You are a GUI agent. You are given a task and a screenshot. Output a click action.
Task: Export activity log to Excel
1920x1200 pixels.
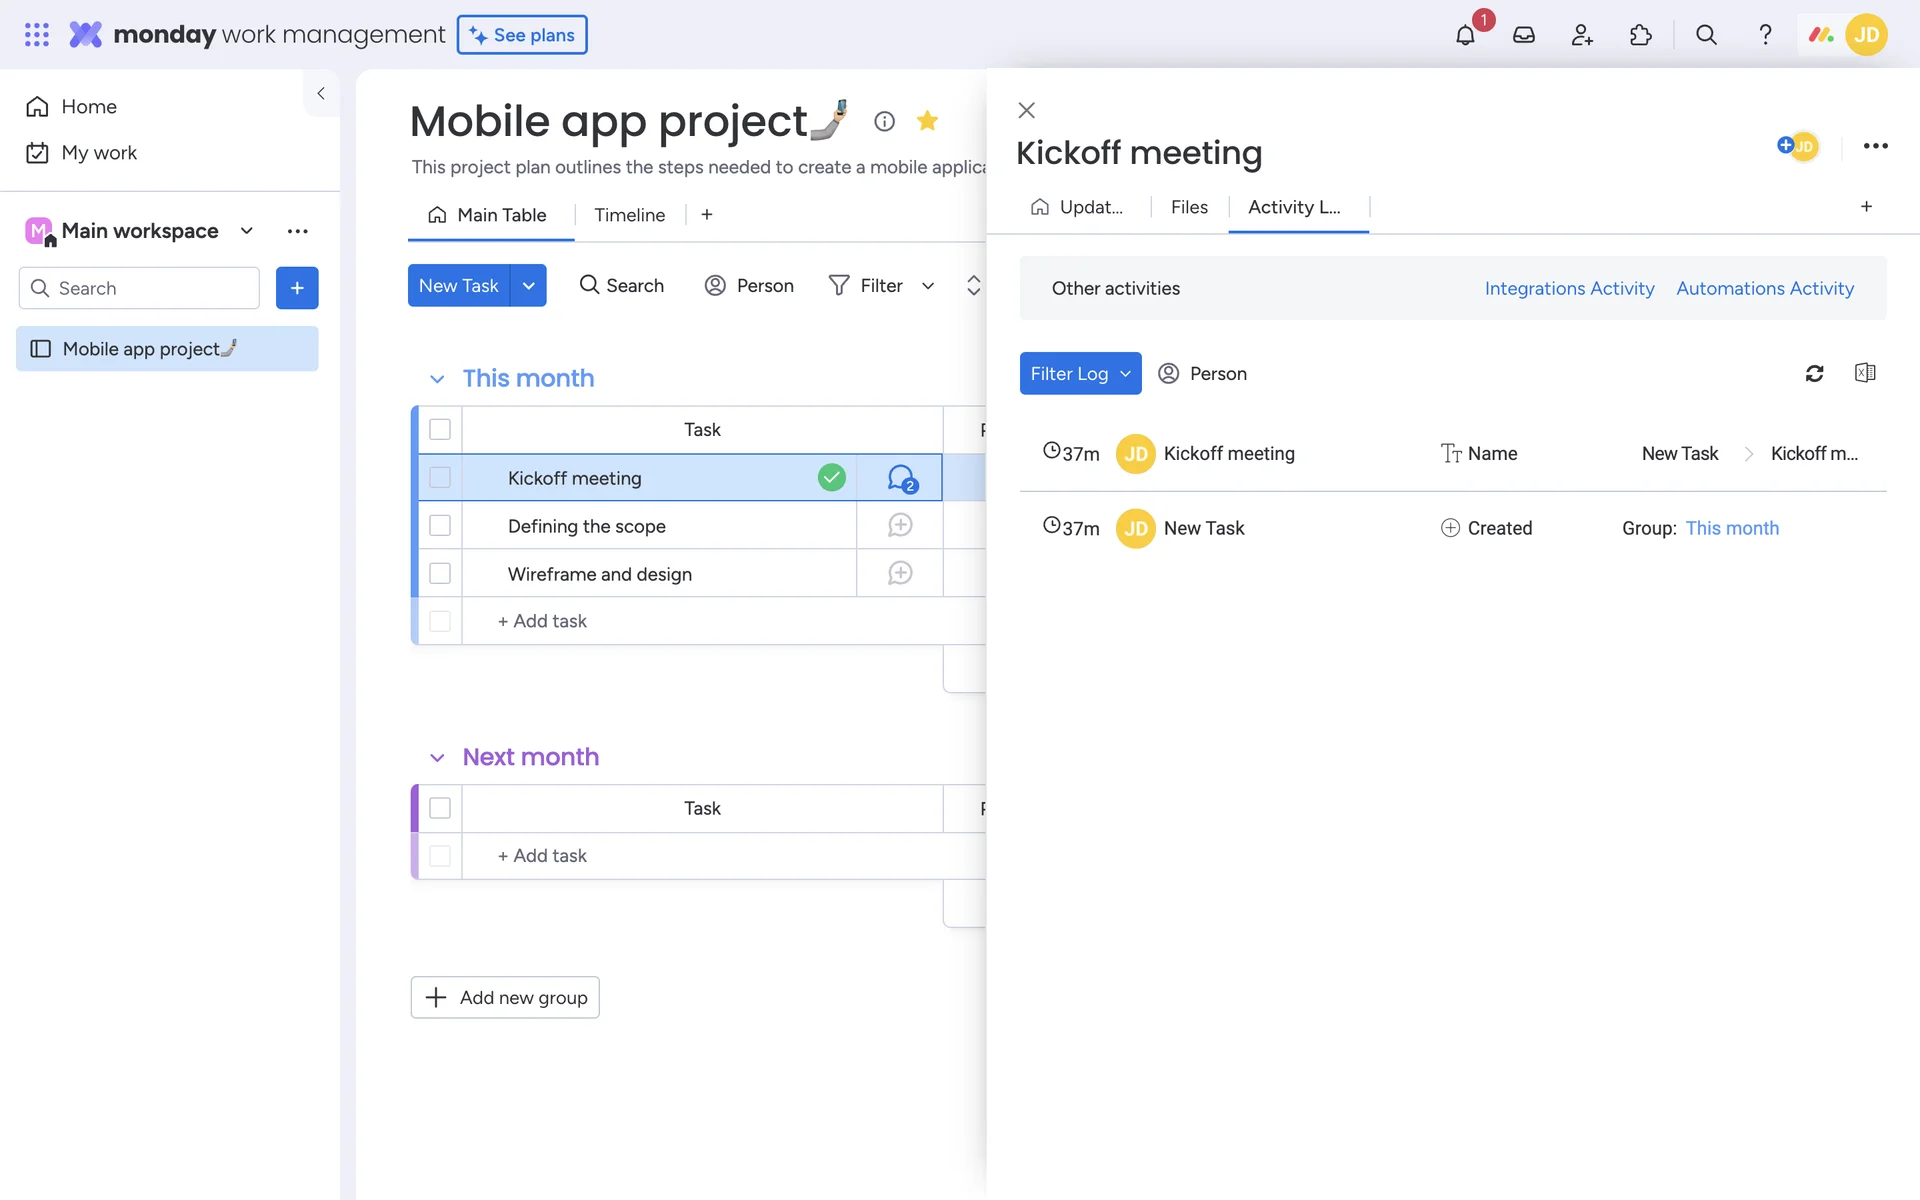tap(1865, 373)
